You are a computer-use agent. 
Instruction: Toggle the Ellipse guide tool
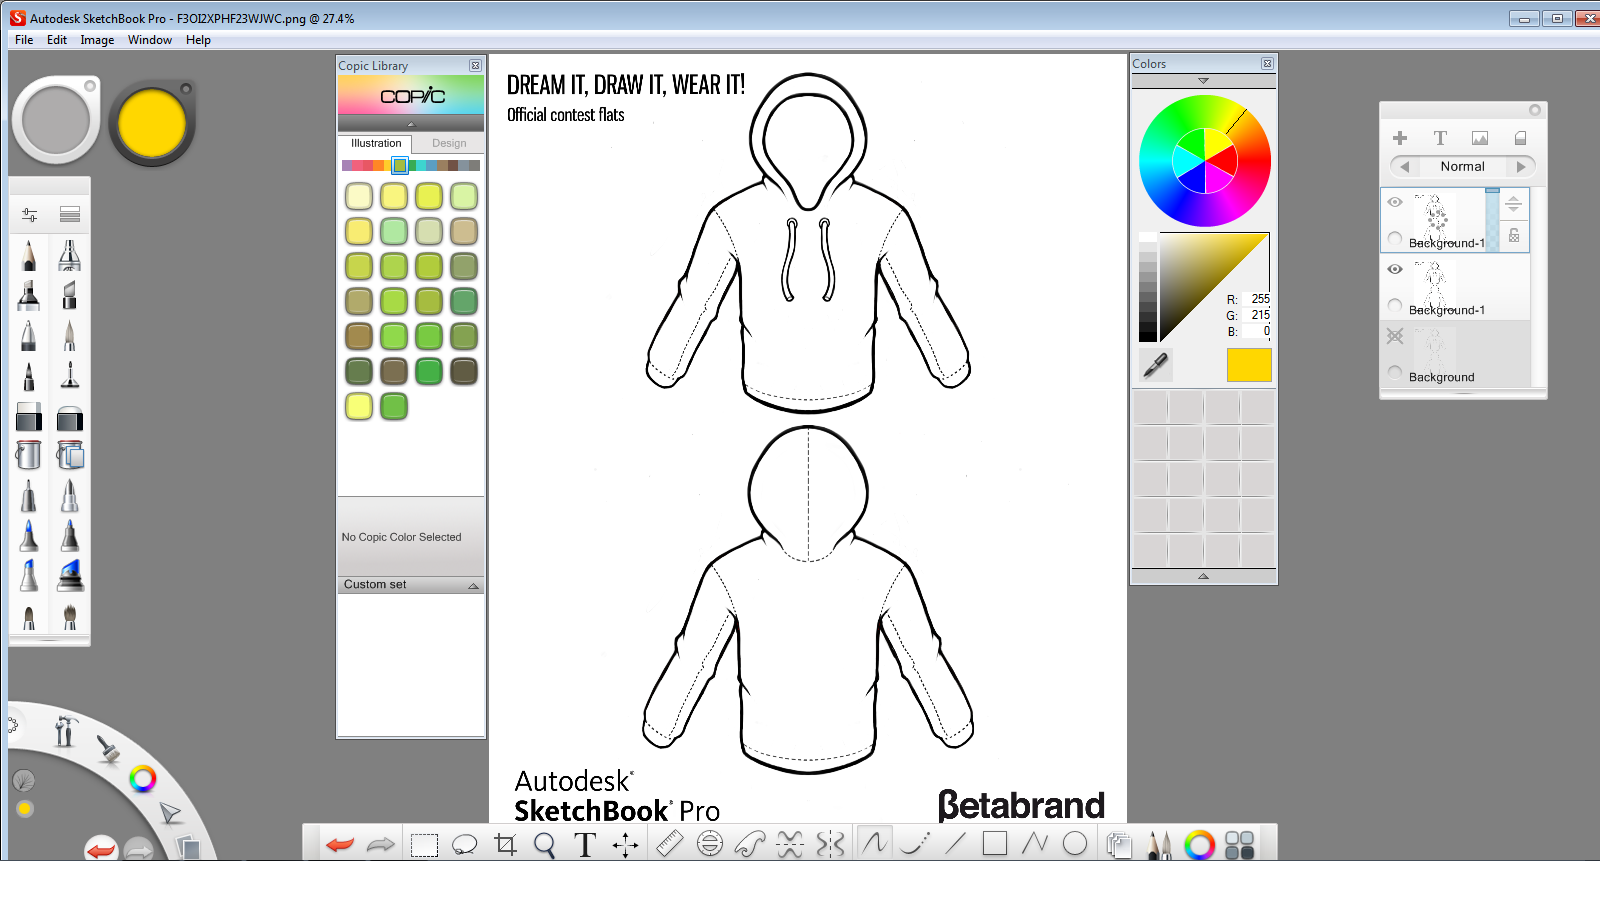(710, 845)
